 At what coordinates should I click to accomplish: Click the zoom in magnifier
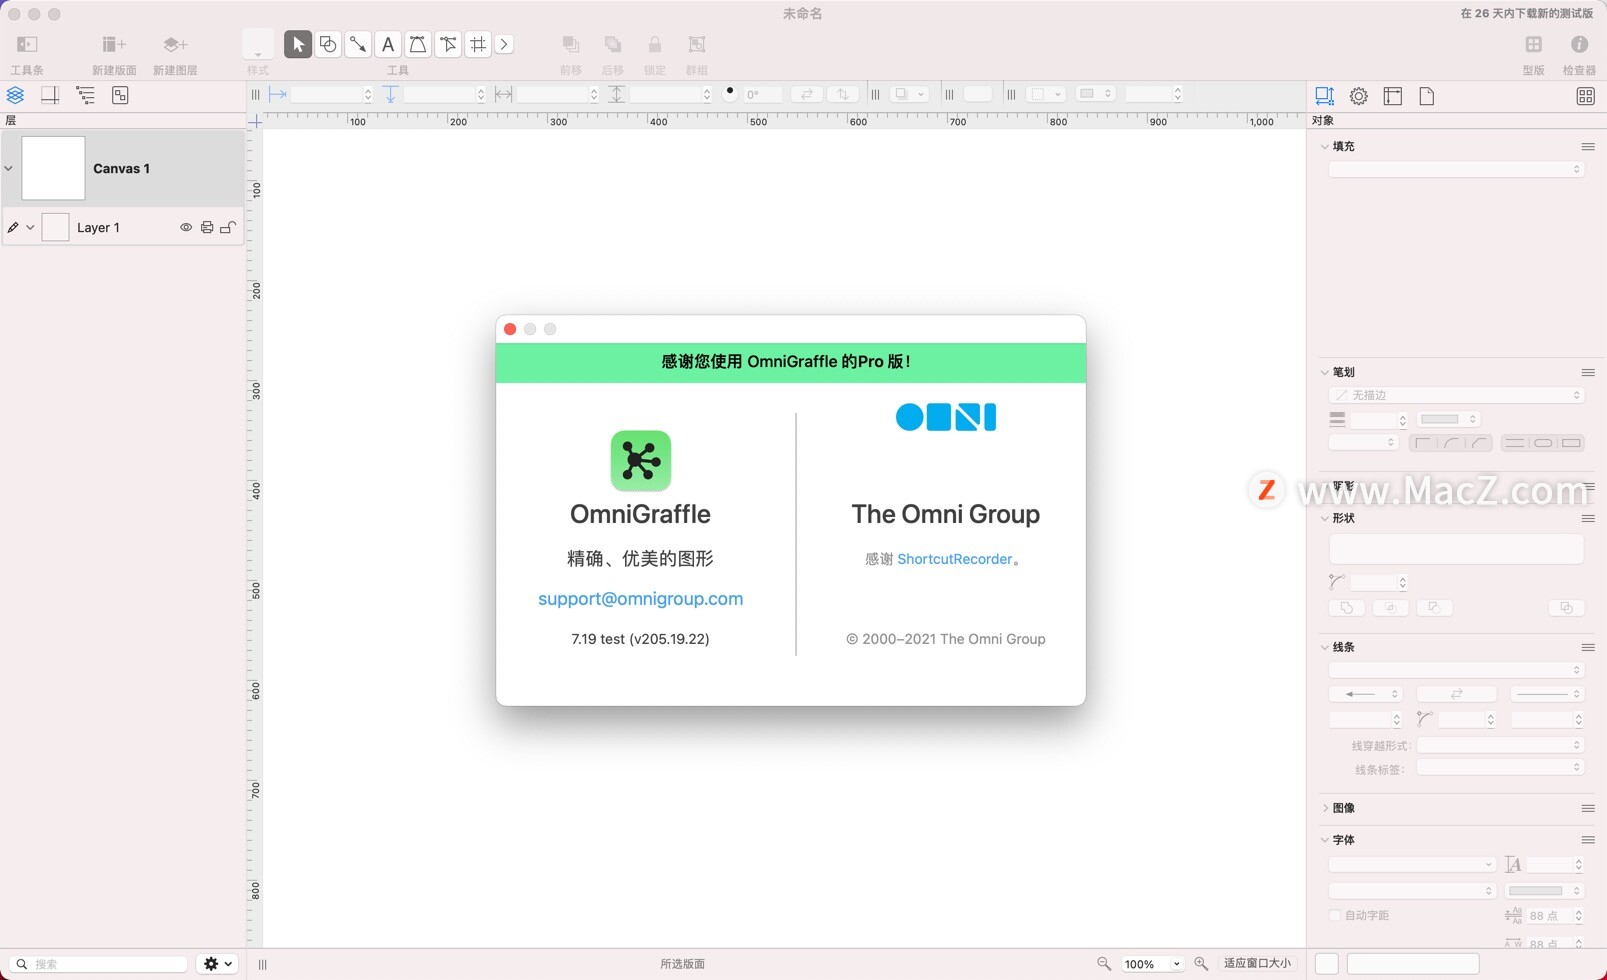pos(1201,963)
